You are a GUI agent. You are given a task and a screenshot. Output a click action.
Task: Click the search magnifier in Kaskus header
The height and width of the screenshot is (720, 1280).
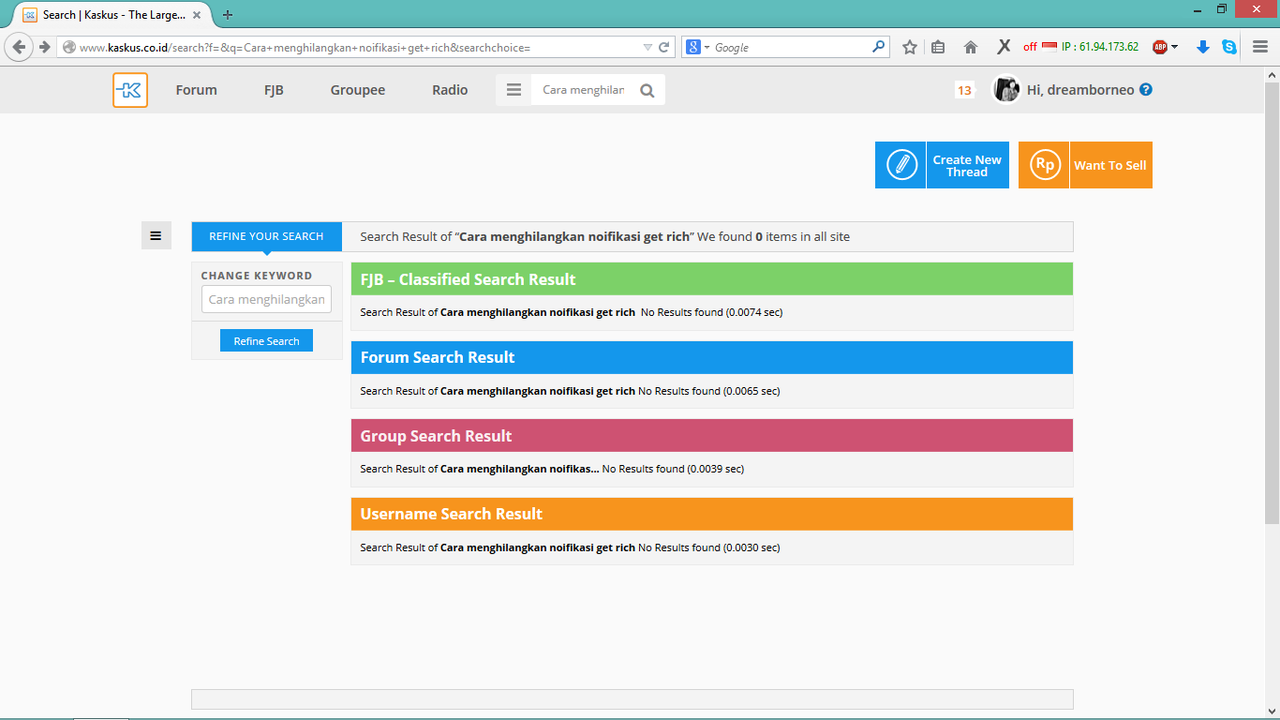tap(647, 90)
